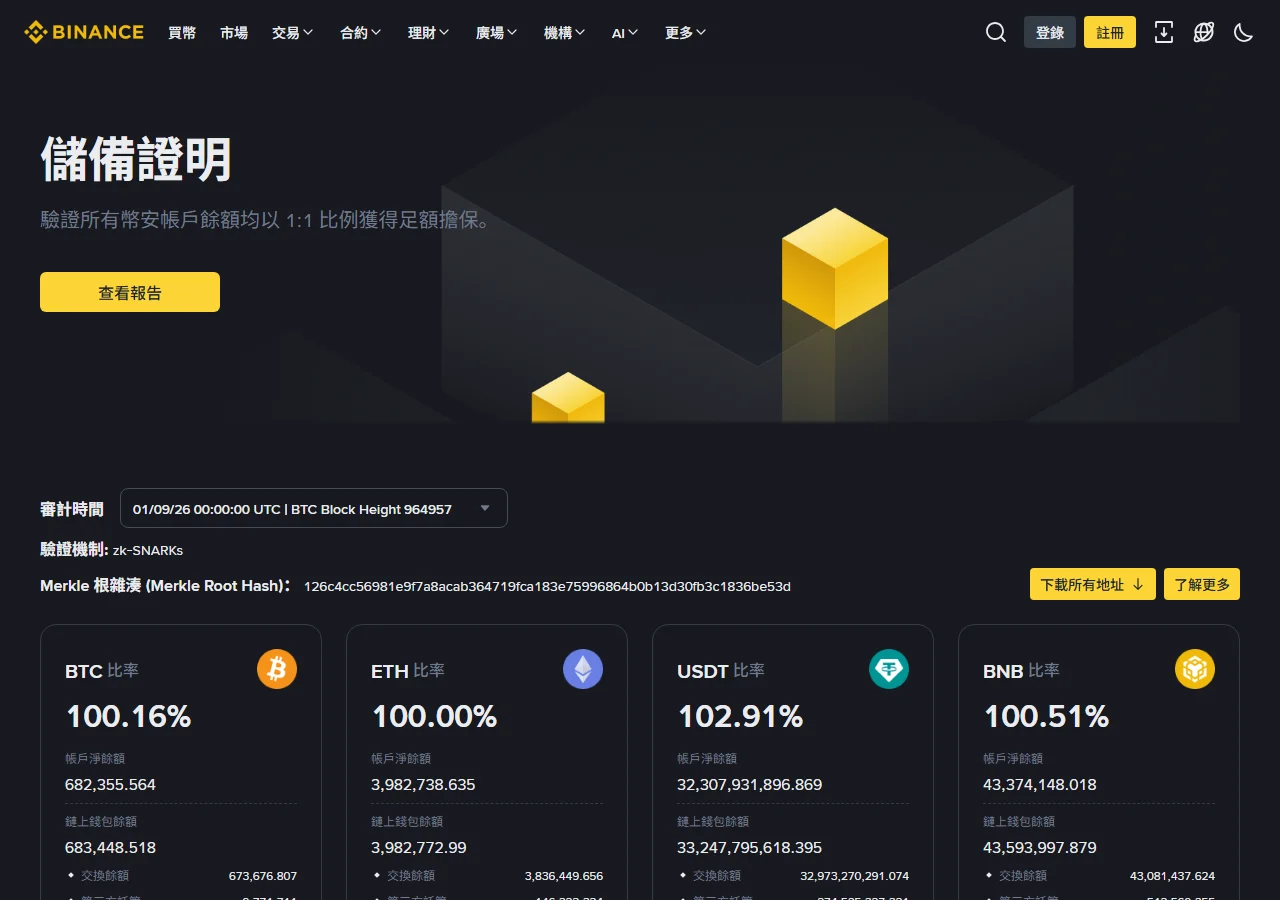Expand the 廣場 dropdown menu

497,32
